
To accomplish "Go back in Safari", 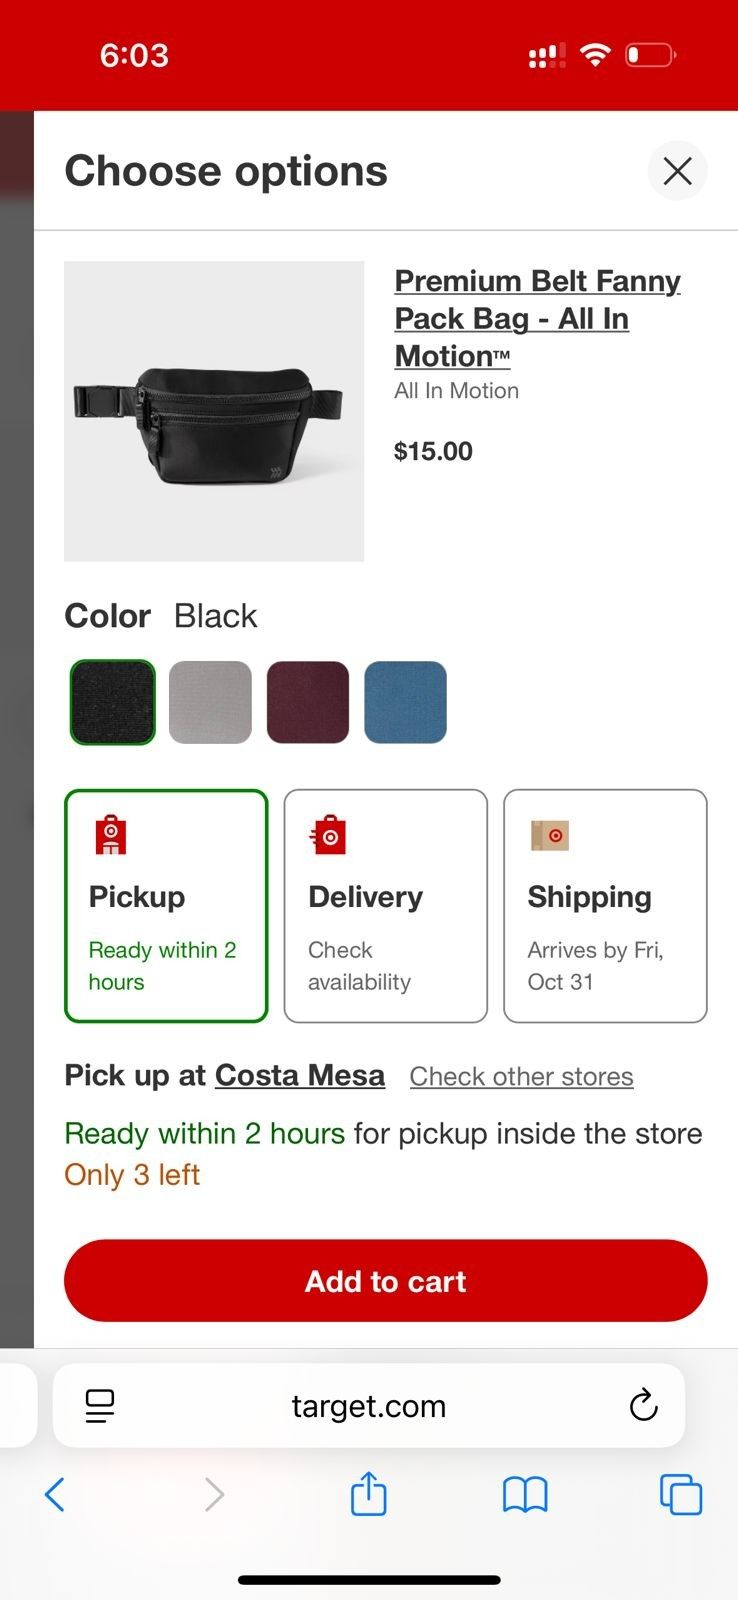I will 55,1495.
